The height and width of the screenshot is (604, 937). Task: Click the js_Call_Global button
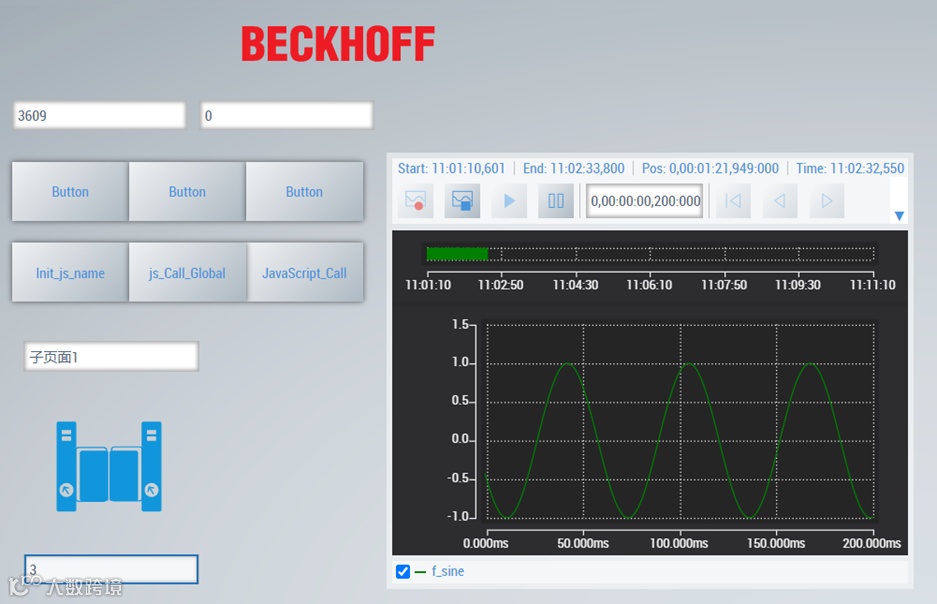pyautogui.click(x=187, y=273)
